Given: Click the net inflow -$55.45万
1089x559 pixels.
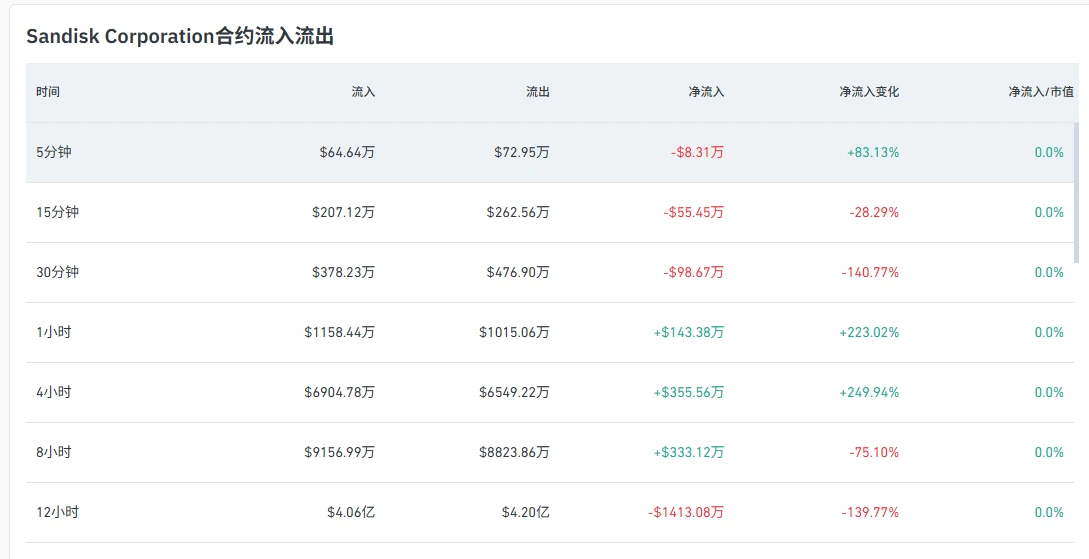Looking at the screenshot, I should 694,212.
